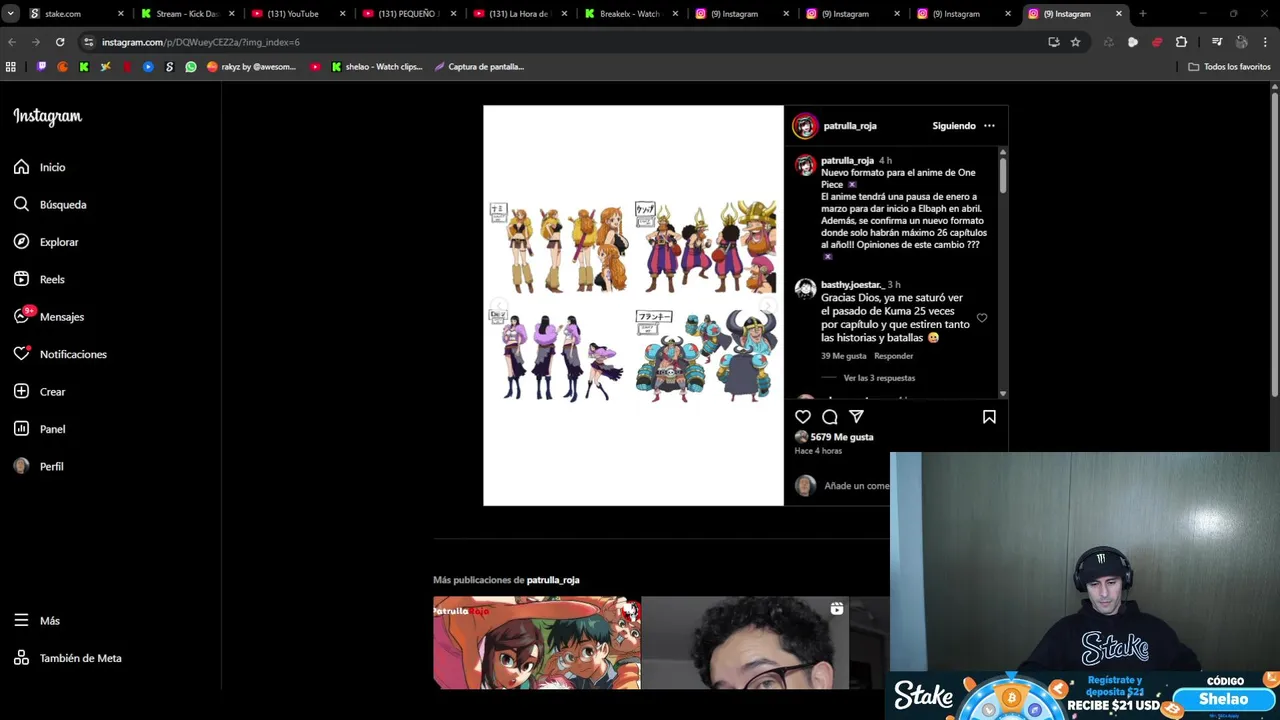Go back in browser history
The height and width of the screenshot is (720, 1280).
click(12, 42)
